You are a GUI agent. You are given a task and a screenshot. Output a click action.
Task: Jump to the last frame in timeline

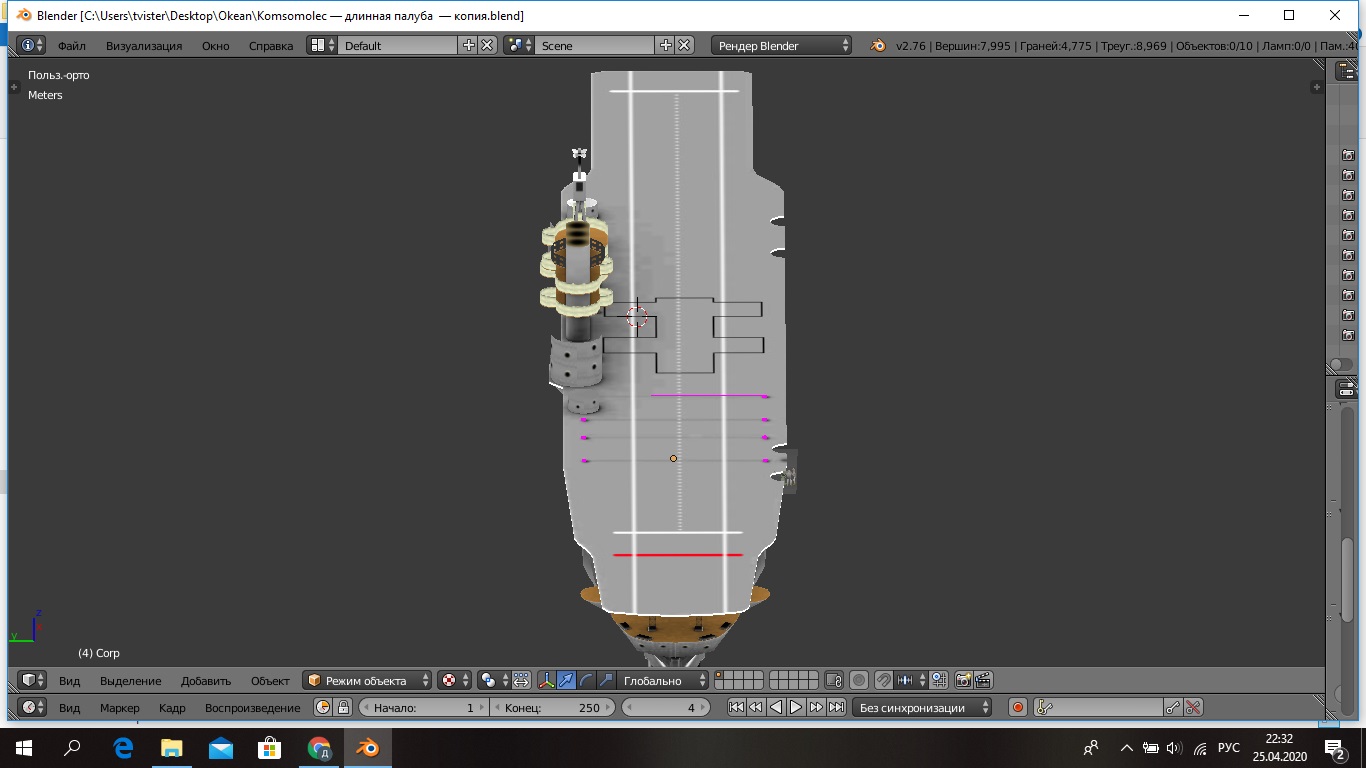tap(836, 707)
